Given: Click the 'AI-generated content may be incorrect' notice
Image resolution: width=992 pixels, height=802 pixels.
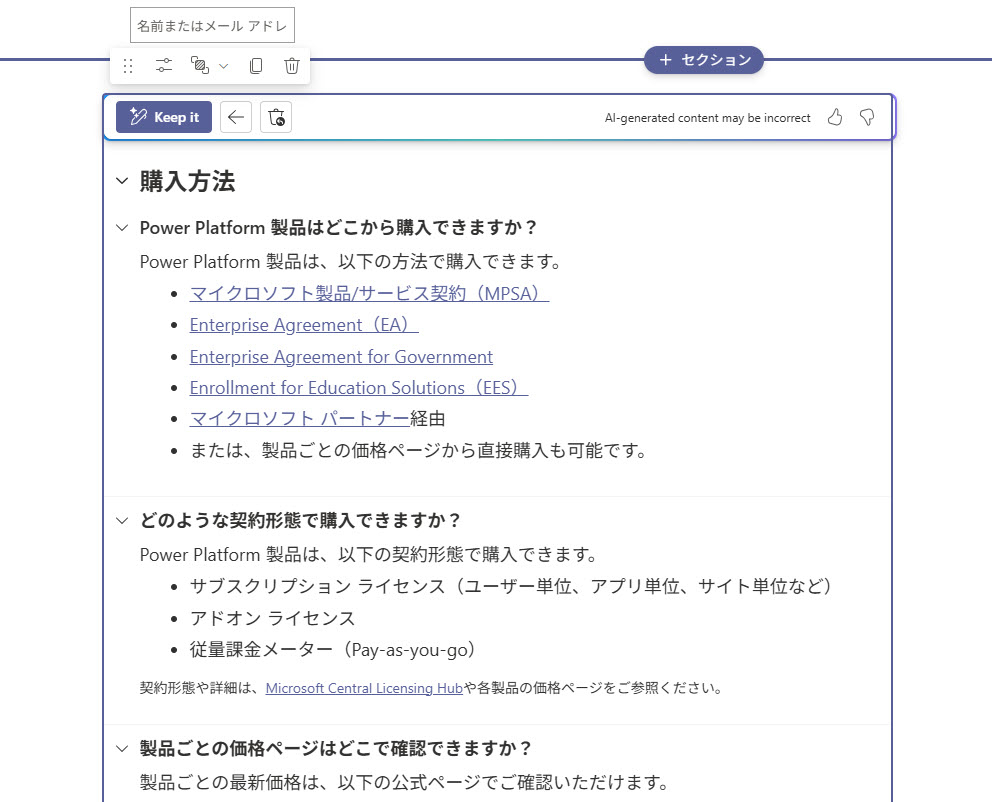Looking at the screenshot, I should click(x=707, y=118).
